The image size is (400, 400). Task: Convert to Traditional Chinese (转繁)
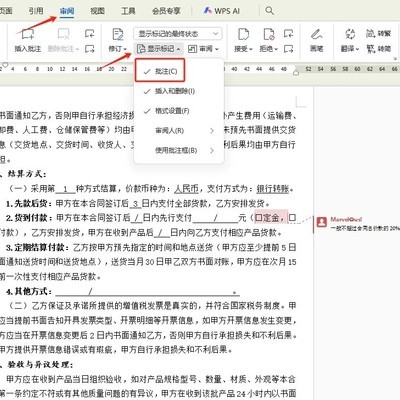coord(378,33)
